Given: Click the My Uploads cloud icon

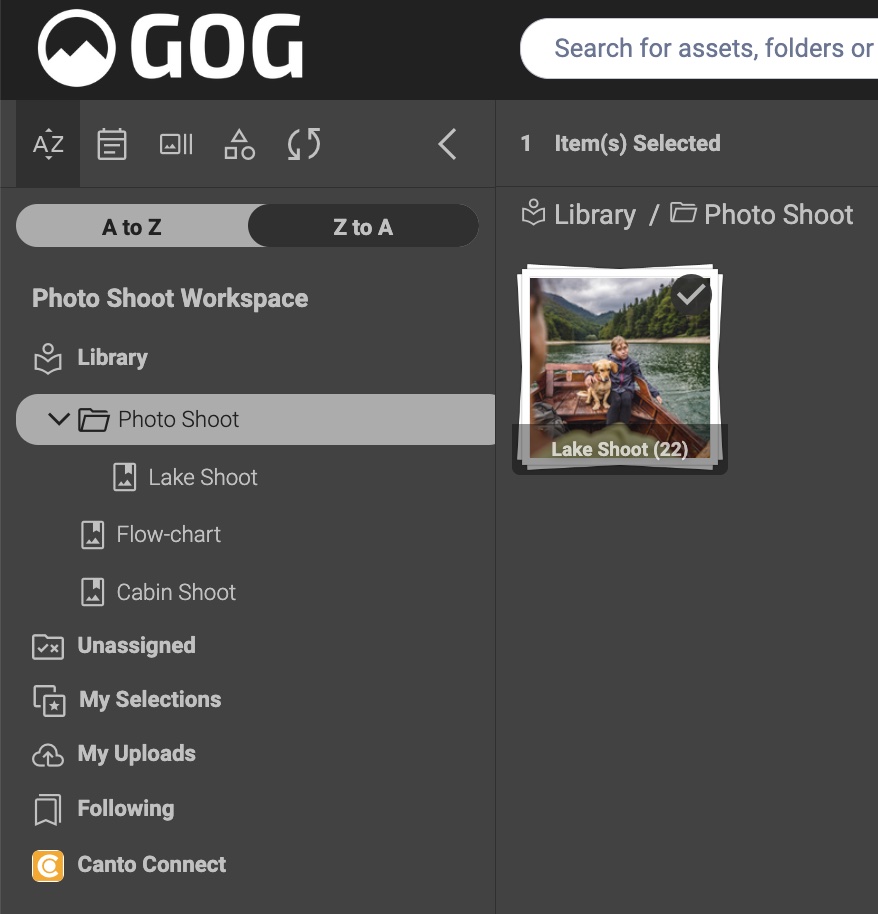Looking at the screenshot, I should pos(48,755).
